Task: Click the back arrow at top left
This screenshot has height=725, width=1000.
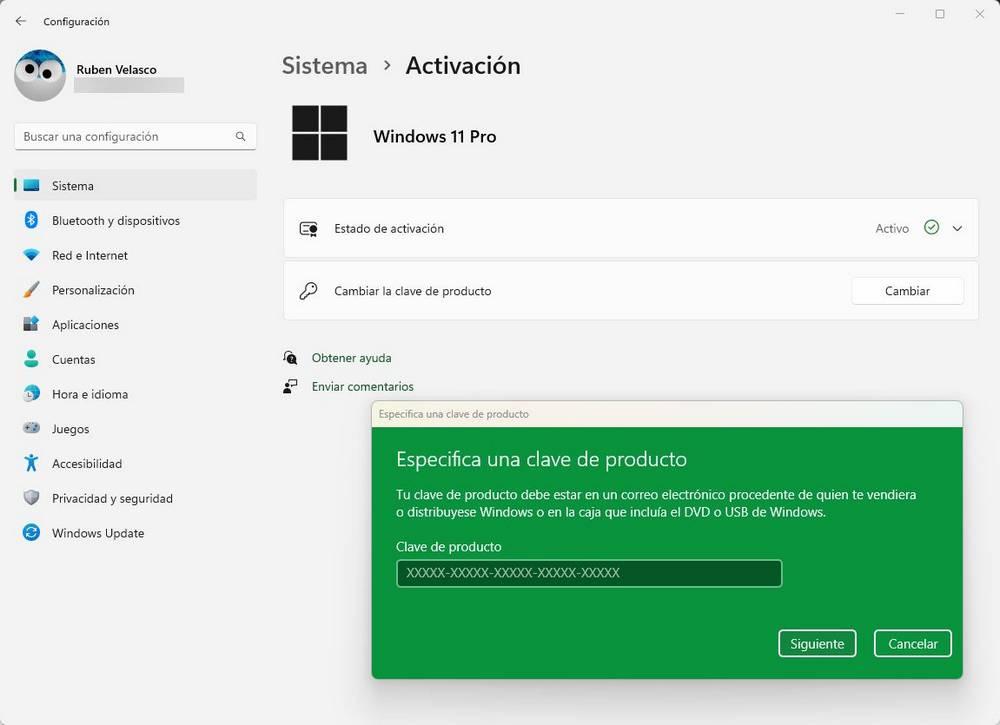Action: tap(19, 20)
